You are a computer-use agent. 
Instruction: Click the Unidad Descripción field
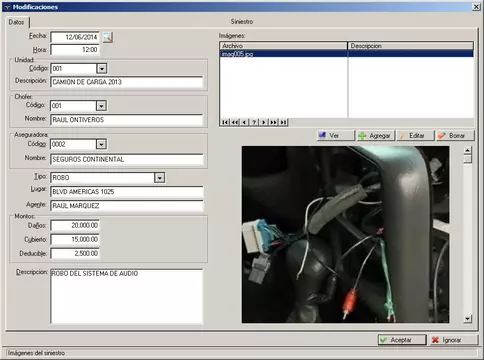[x=127, y=82]
